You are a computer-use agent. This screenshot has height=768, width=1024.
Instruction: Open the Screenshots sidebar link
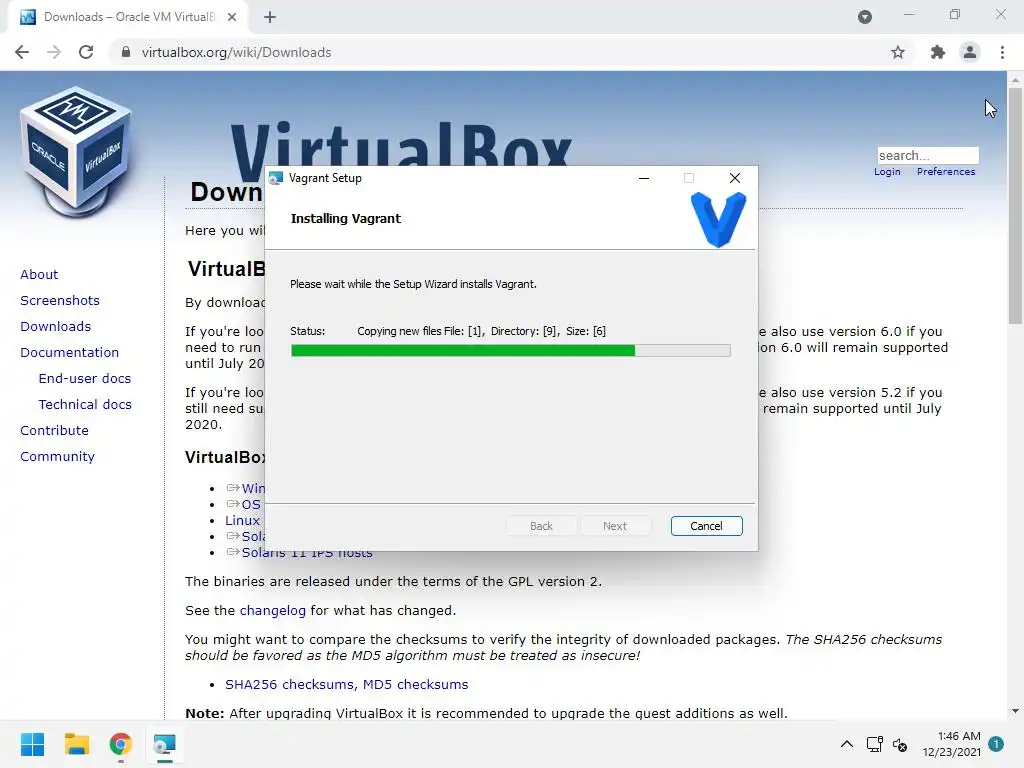(60, 300)
